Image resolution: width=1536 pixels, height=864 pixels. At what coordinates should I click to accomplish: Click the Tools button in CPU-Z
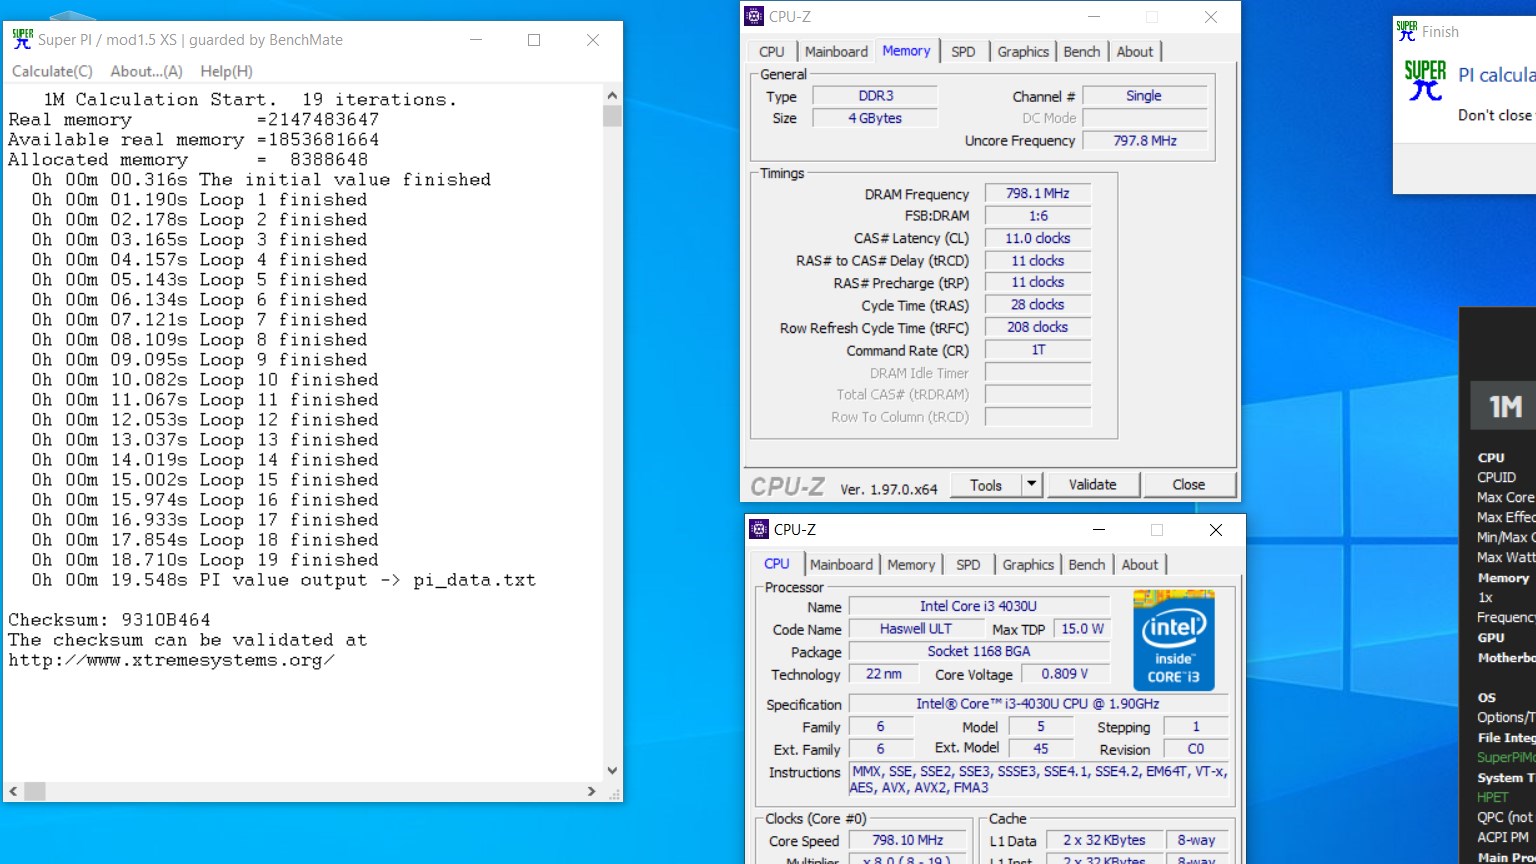pos(985,485)
